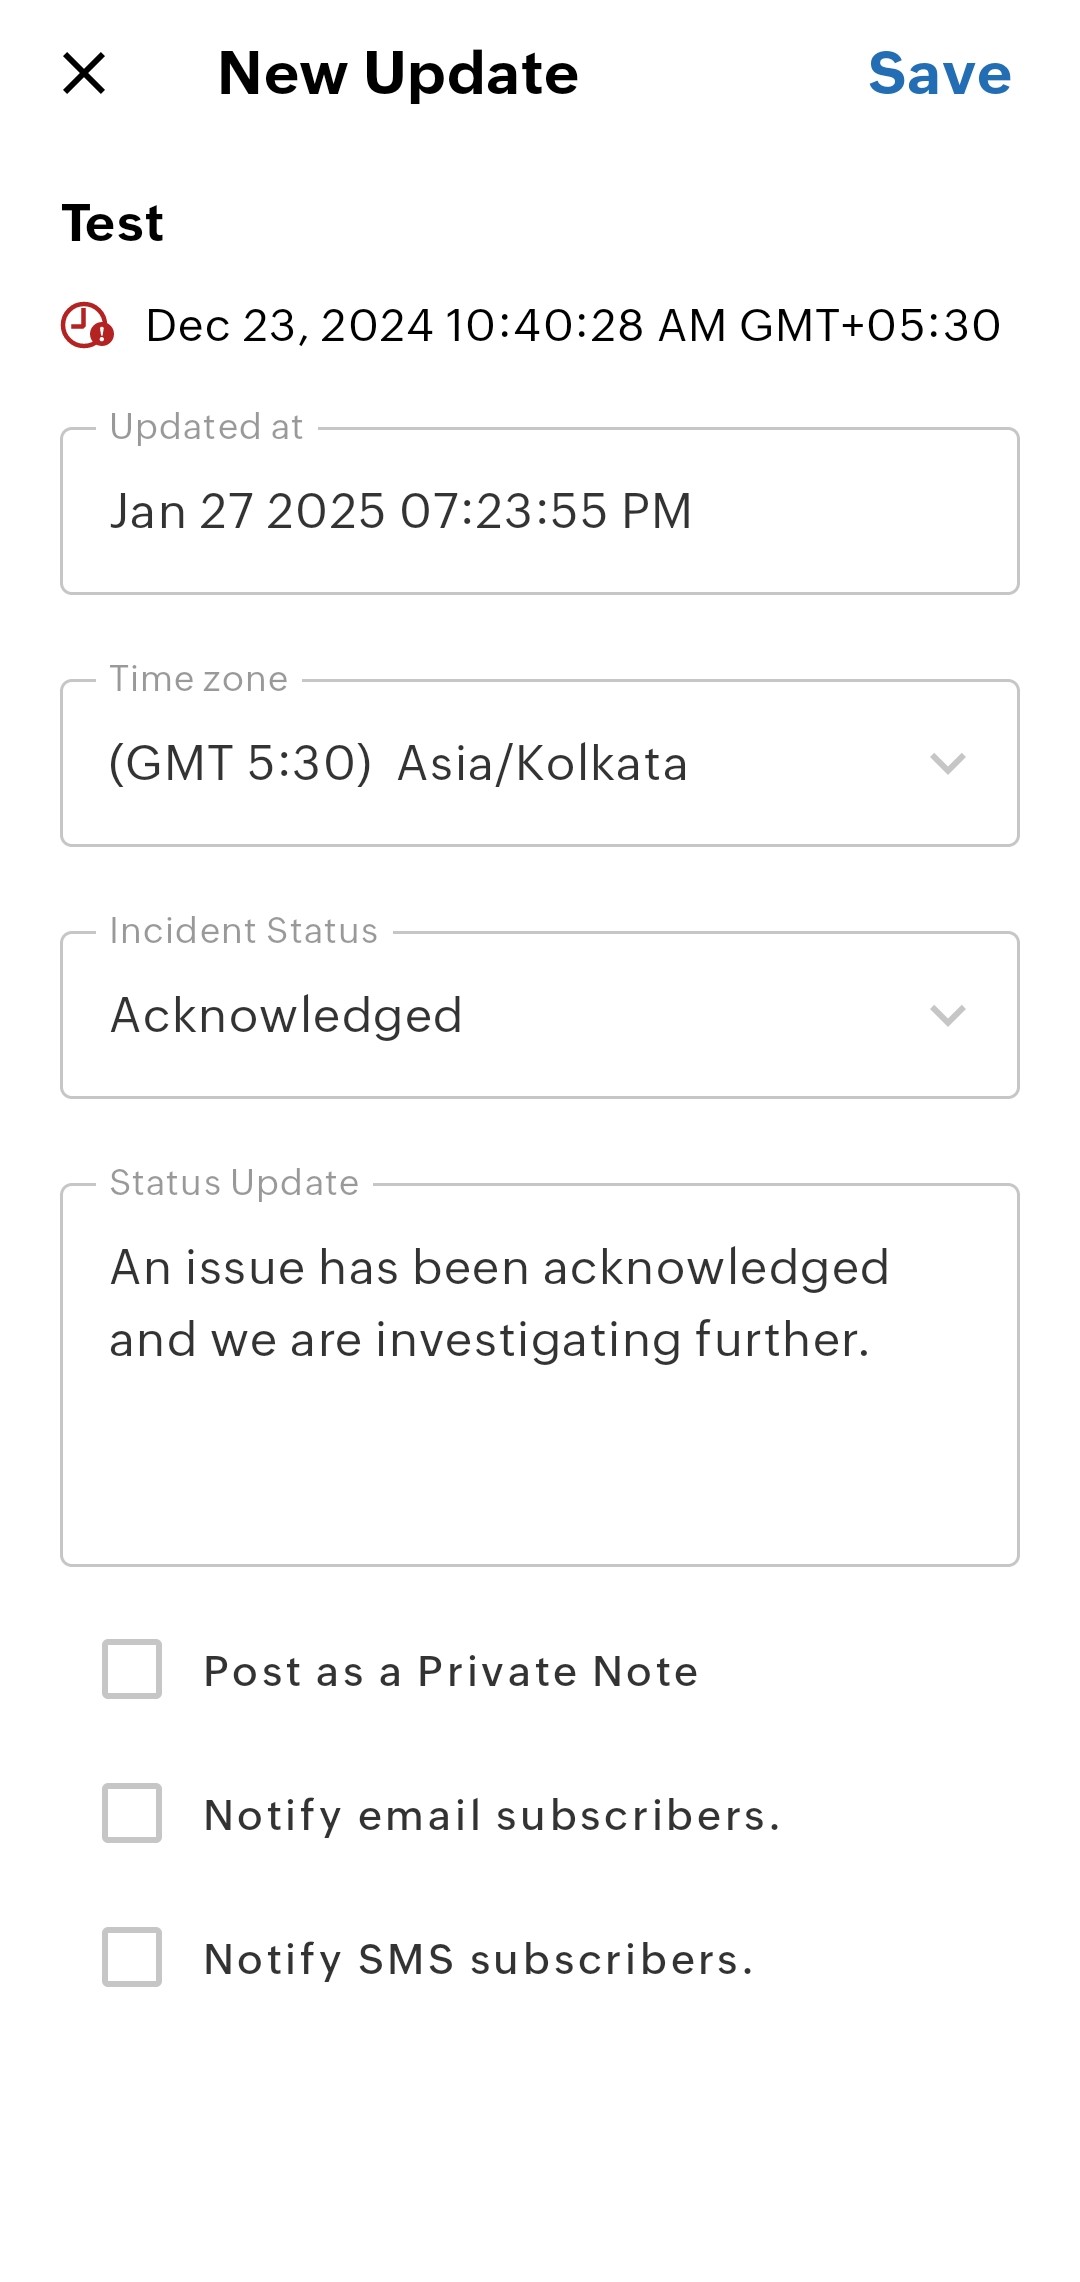Tap the "Notify email subscribers." label text

pyautogui.click(x=492, y=1815)
